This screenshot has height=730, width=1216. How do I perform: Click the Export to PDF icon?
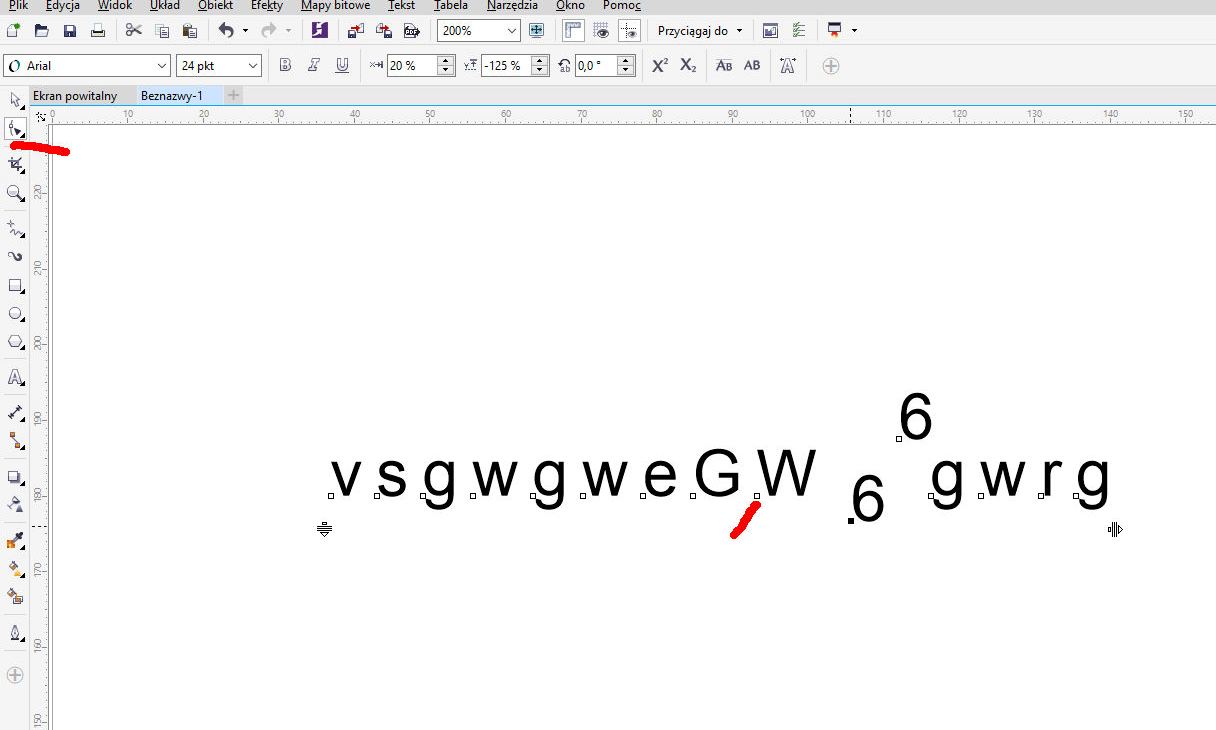410,31
